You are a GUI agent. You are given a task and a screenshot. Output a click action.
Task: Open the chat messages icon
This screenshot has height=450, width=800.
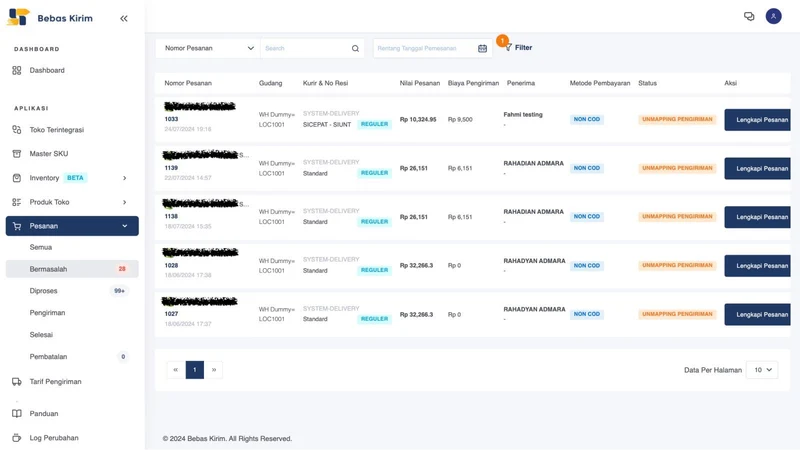748,16
